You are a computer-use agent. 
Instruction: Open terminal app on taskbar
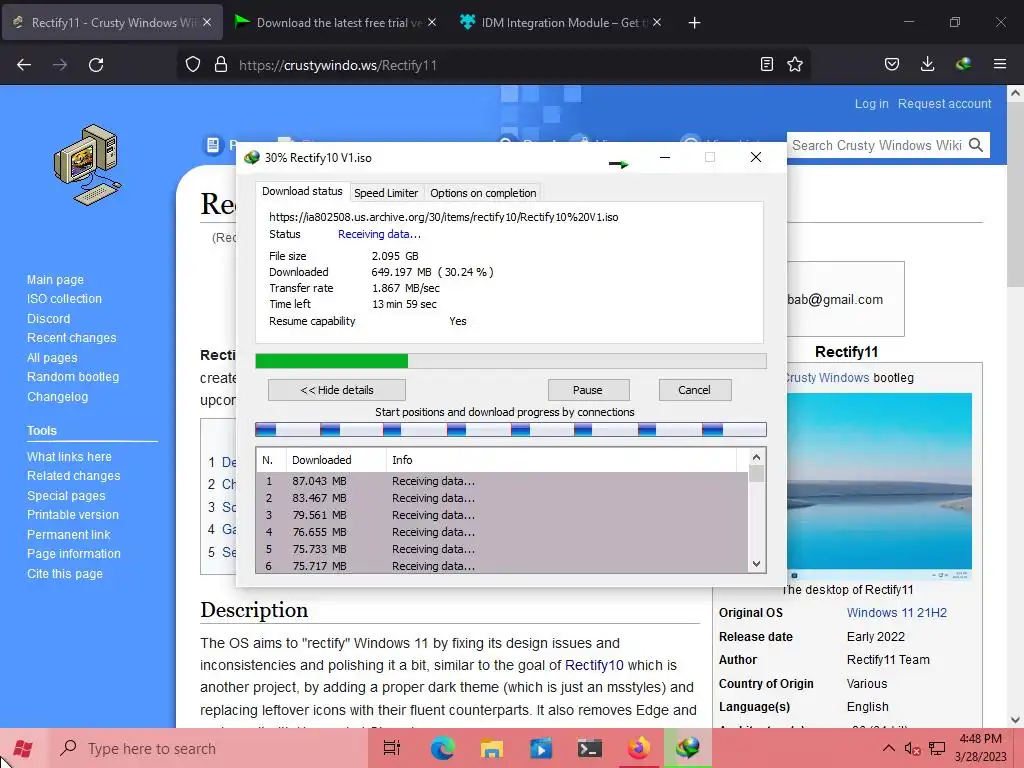click(590, 748)
